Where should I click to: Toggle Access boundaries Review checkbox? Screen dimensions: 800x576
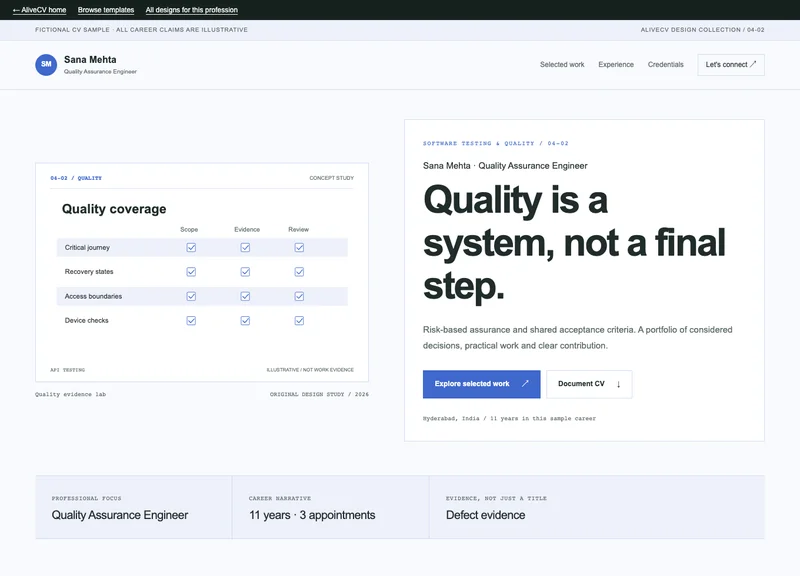coord(299,296)
